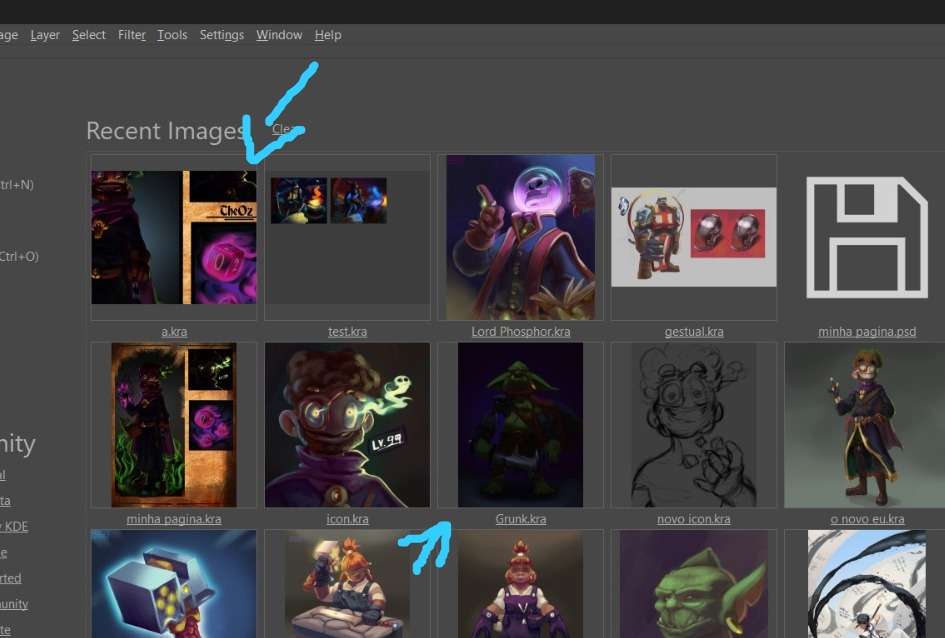Open the character in purple overalls thumbnail
Viewport: 945px width, 638px height.
521,584
